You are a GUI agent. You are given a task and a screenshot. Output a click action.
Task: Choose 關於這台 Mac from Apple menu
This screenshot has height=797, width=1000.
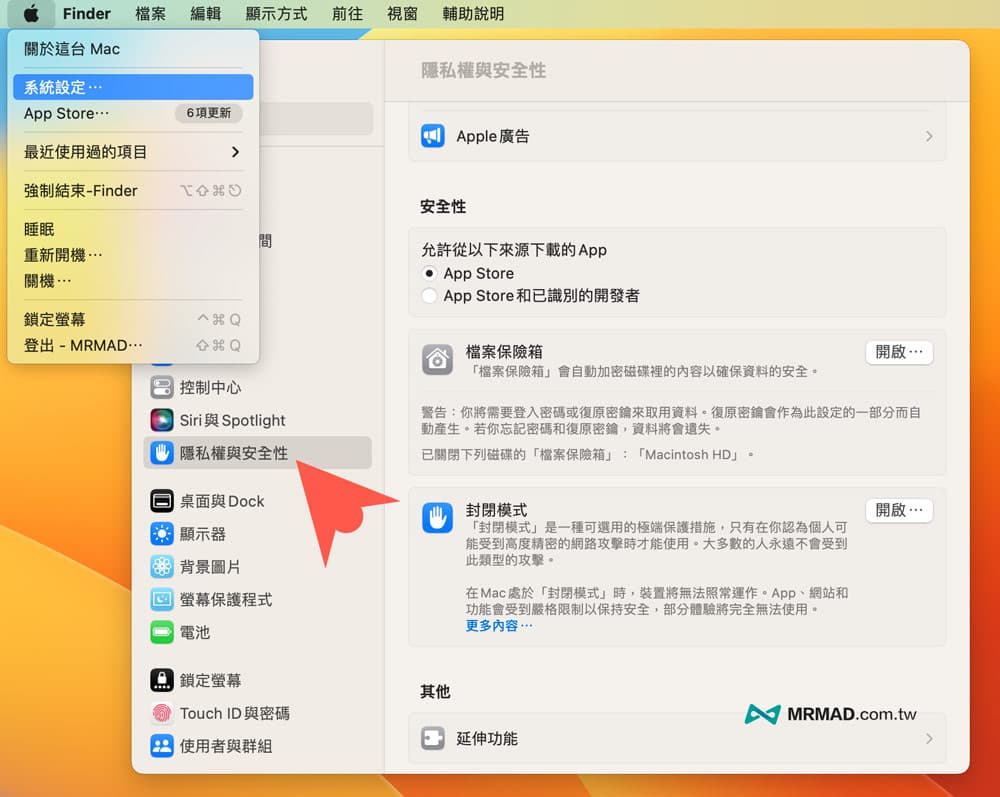[x=133, y=48]
